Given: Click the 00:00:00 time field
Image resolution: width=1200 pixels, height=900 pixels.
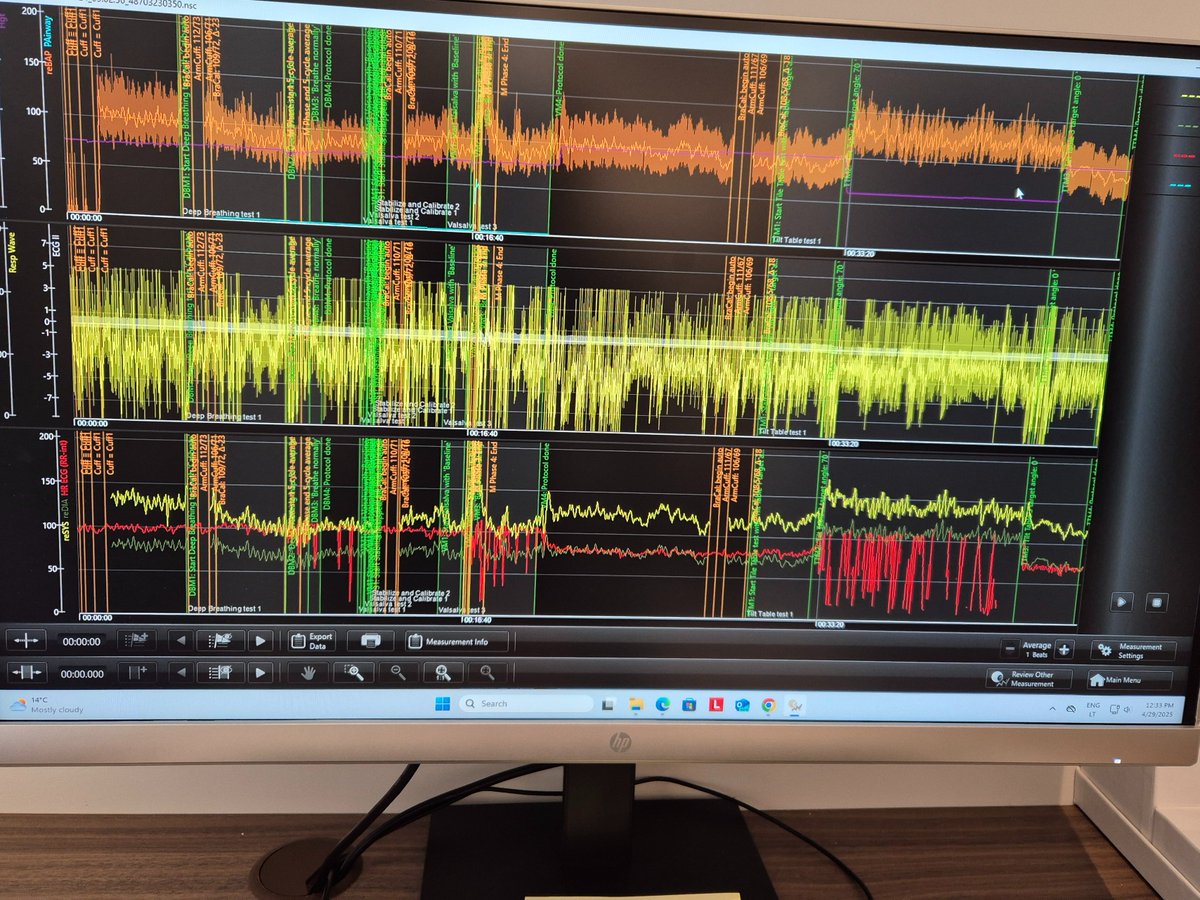Looking at the screenshot, I should 81,641.
